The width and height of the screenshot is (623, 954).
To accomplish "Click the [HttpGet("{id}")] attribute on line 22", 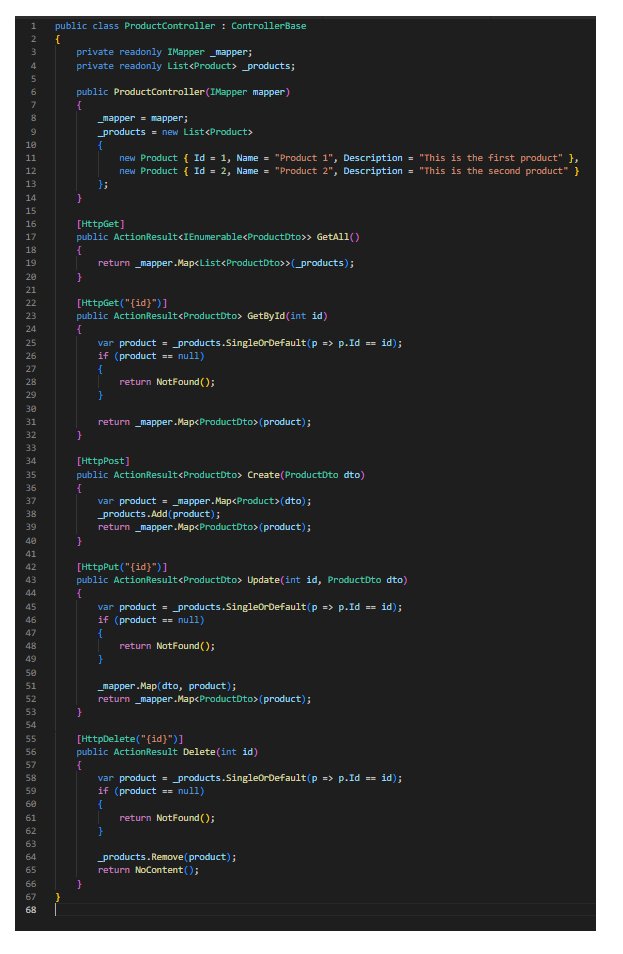I will (122, 303).
